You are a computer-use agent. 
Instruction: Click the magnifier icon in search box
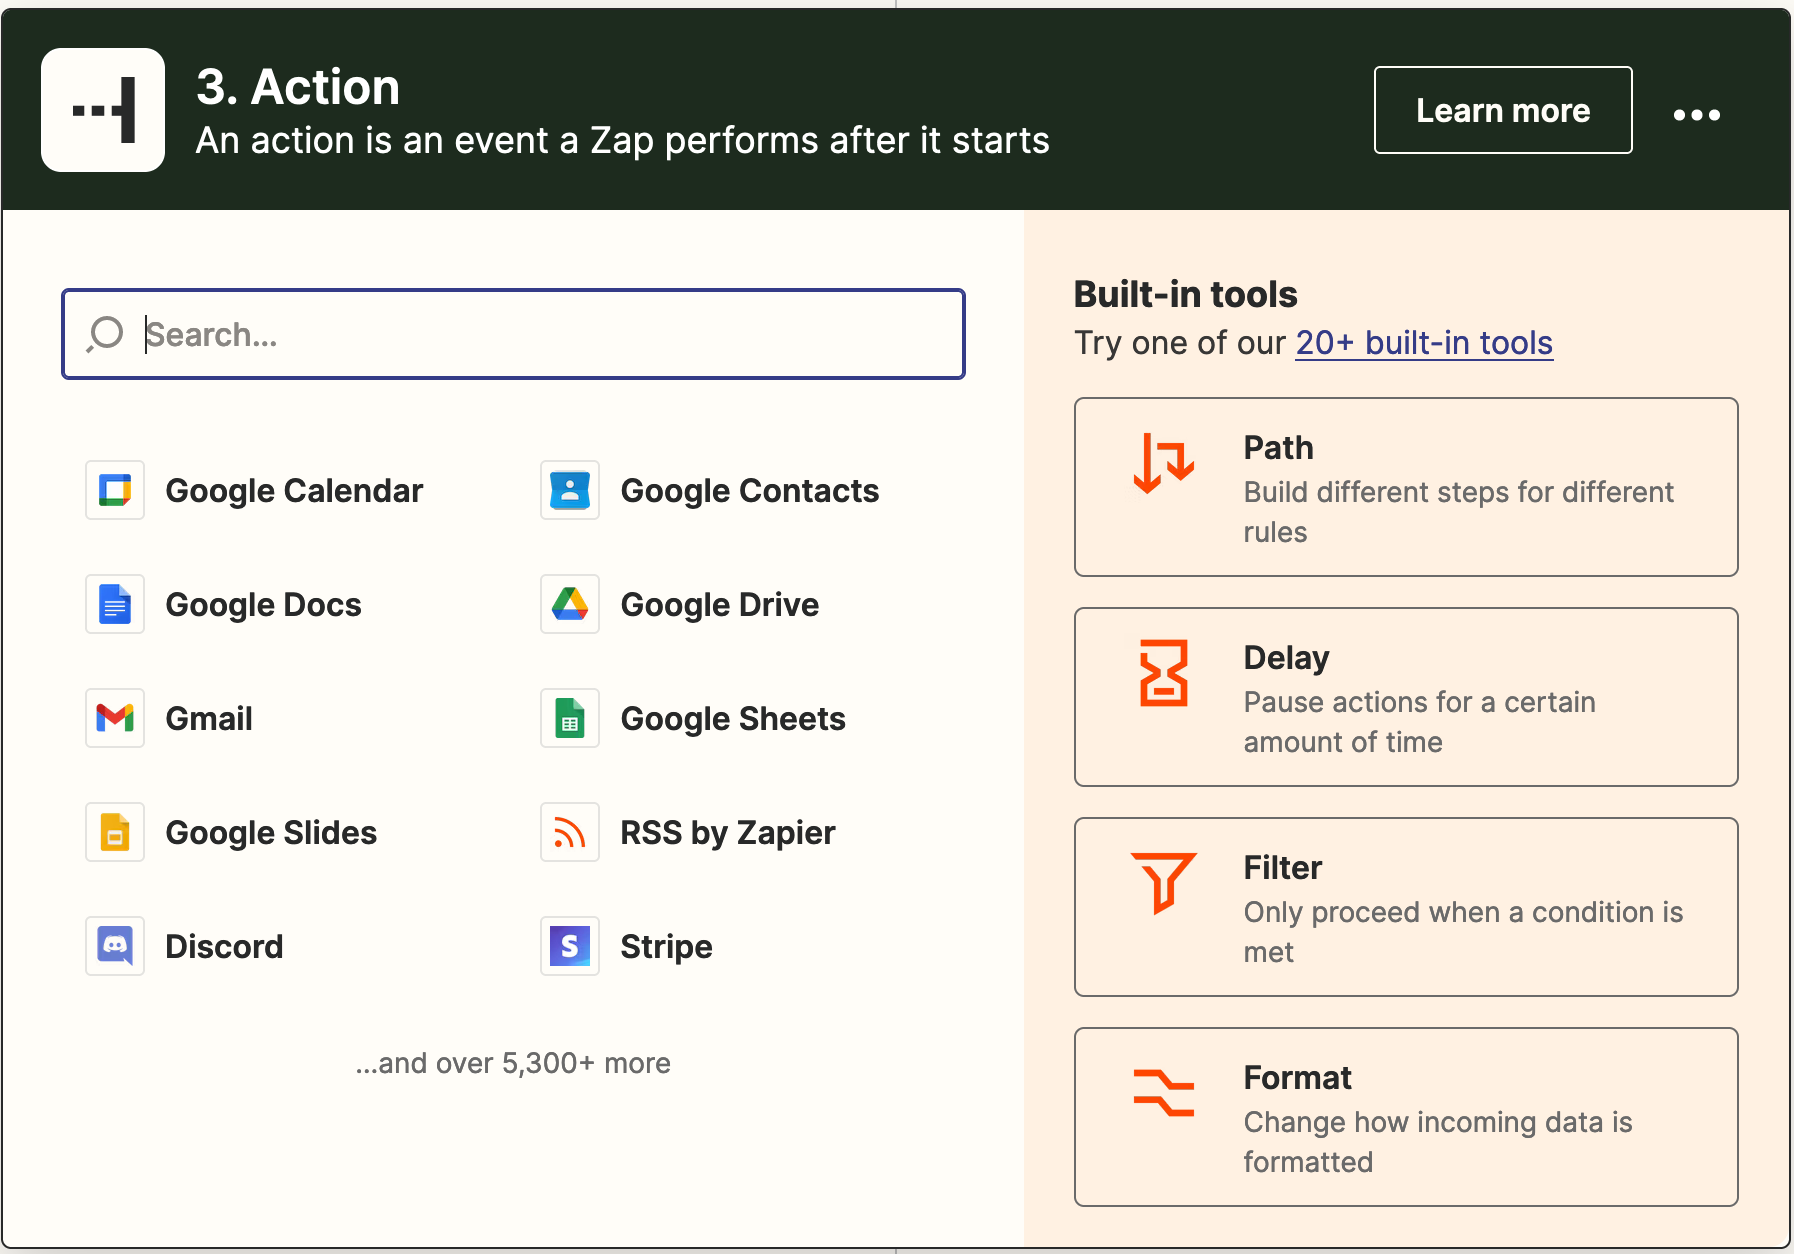(105, 334)
